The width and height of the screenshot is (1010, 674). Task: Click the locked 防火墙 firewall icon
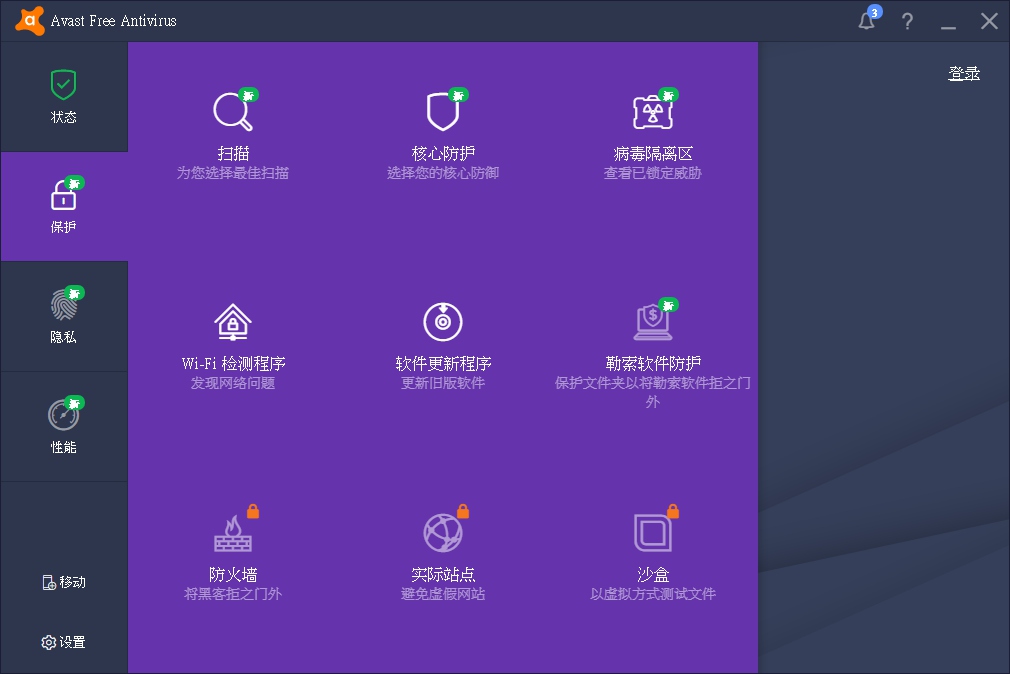(233, 532)
